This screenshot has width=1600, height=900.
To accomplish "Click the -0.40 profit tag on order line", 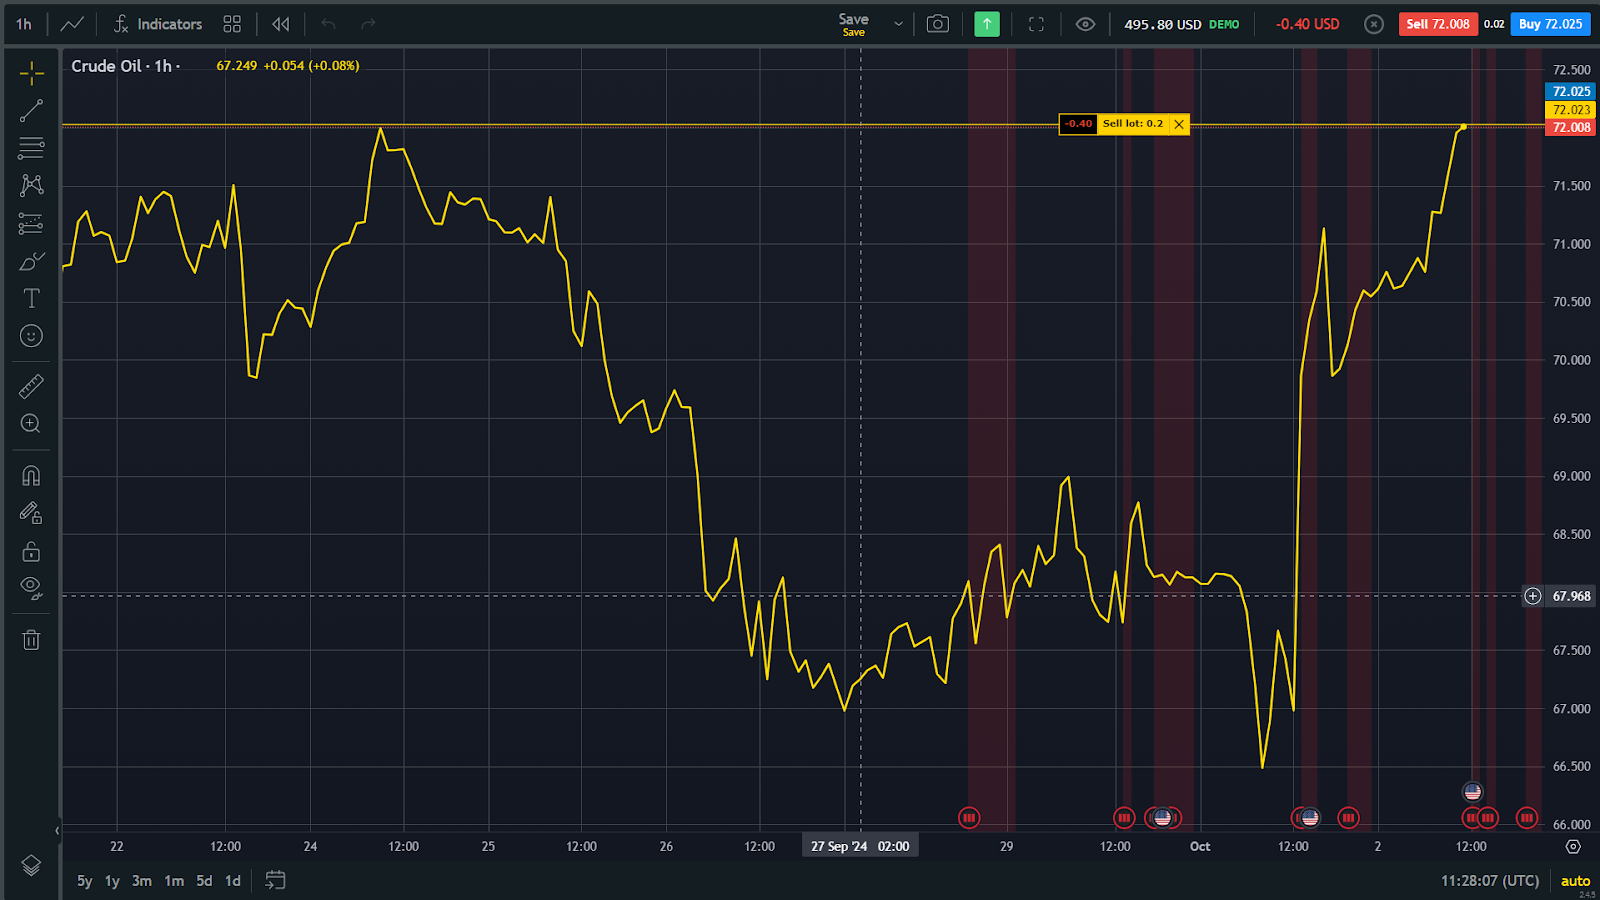I will click(x=1078, y=124).
